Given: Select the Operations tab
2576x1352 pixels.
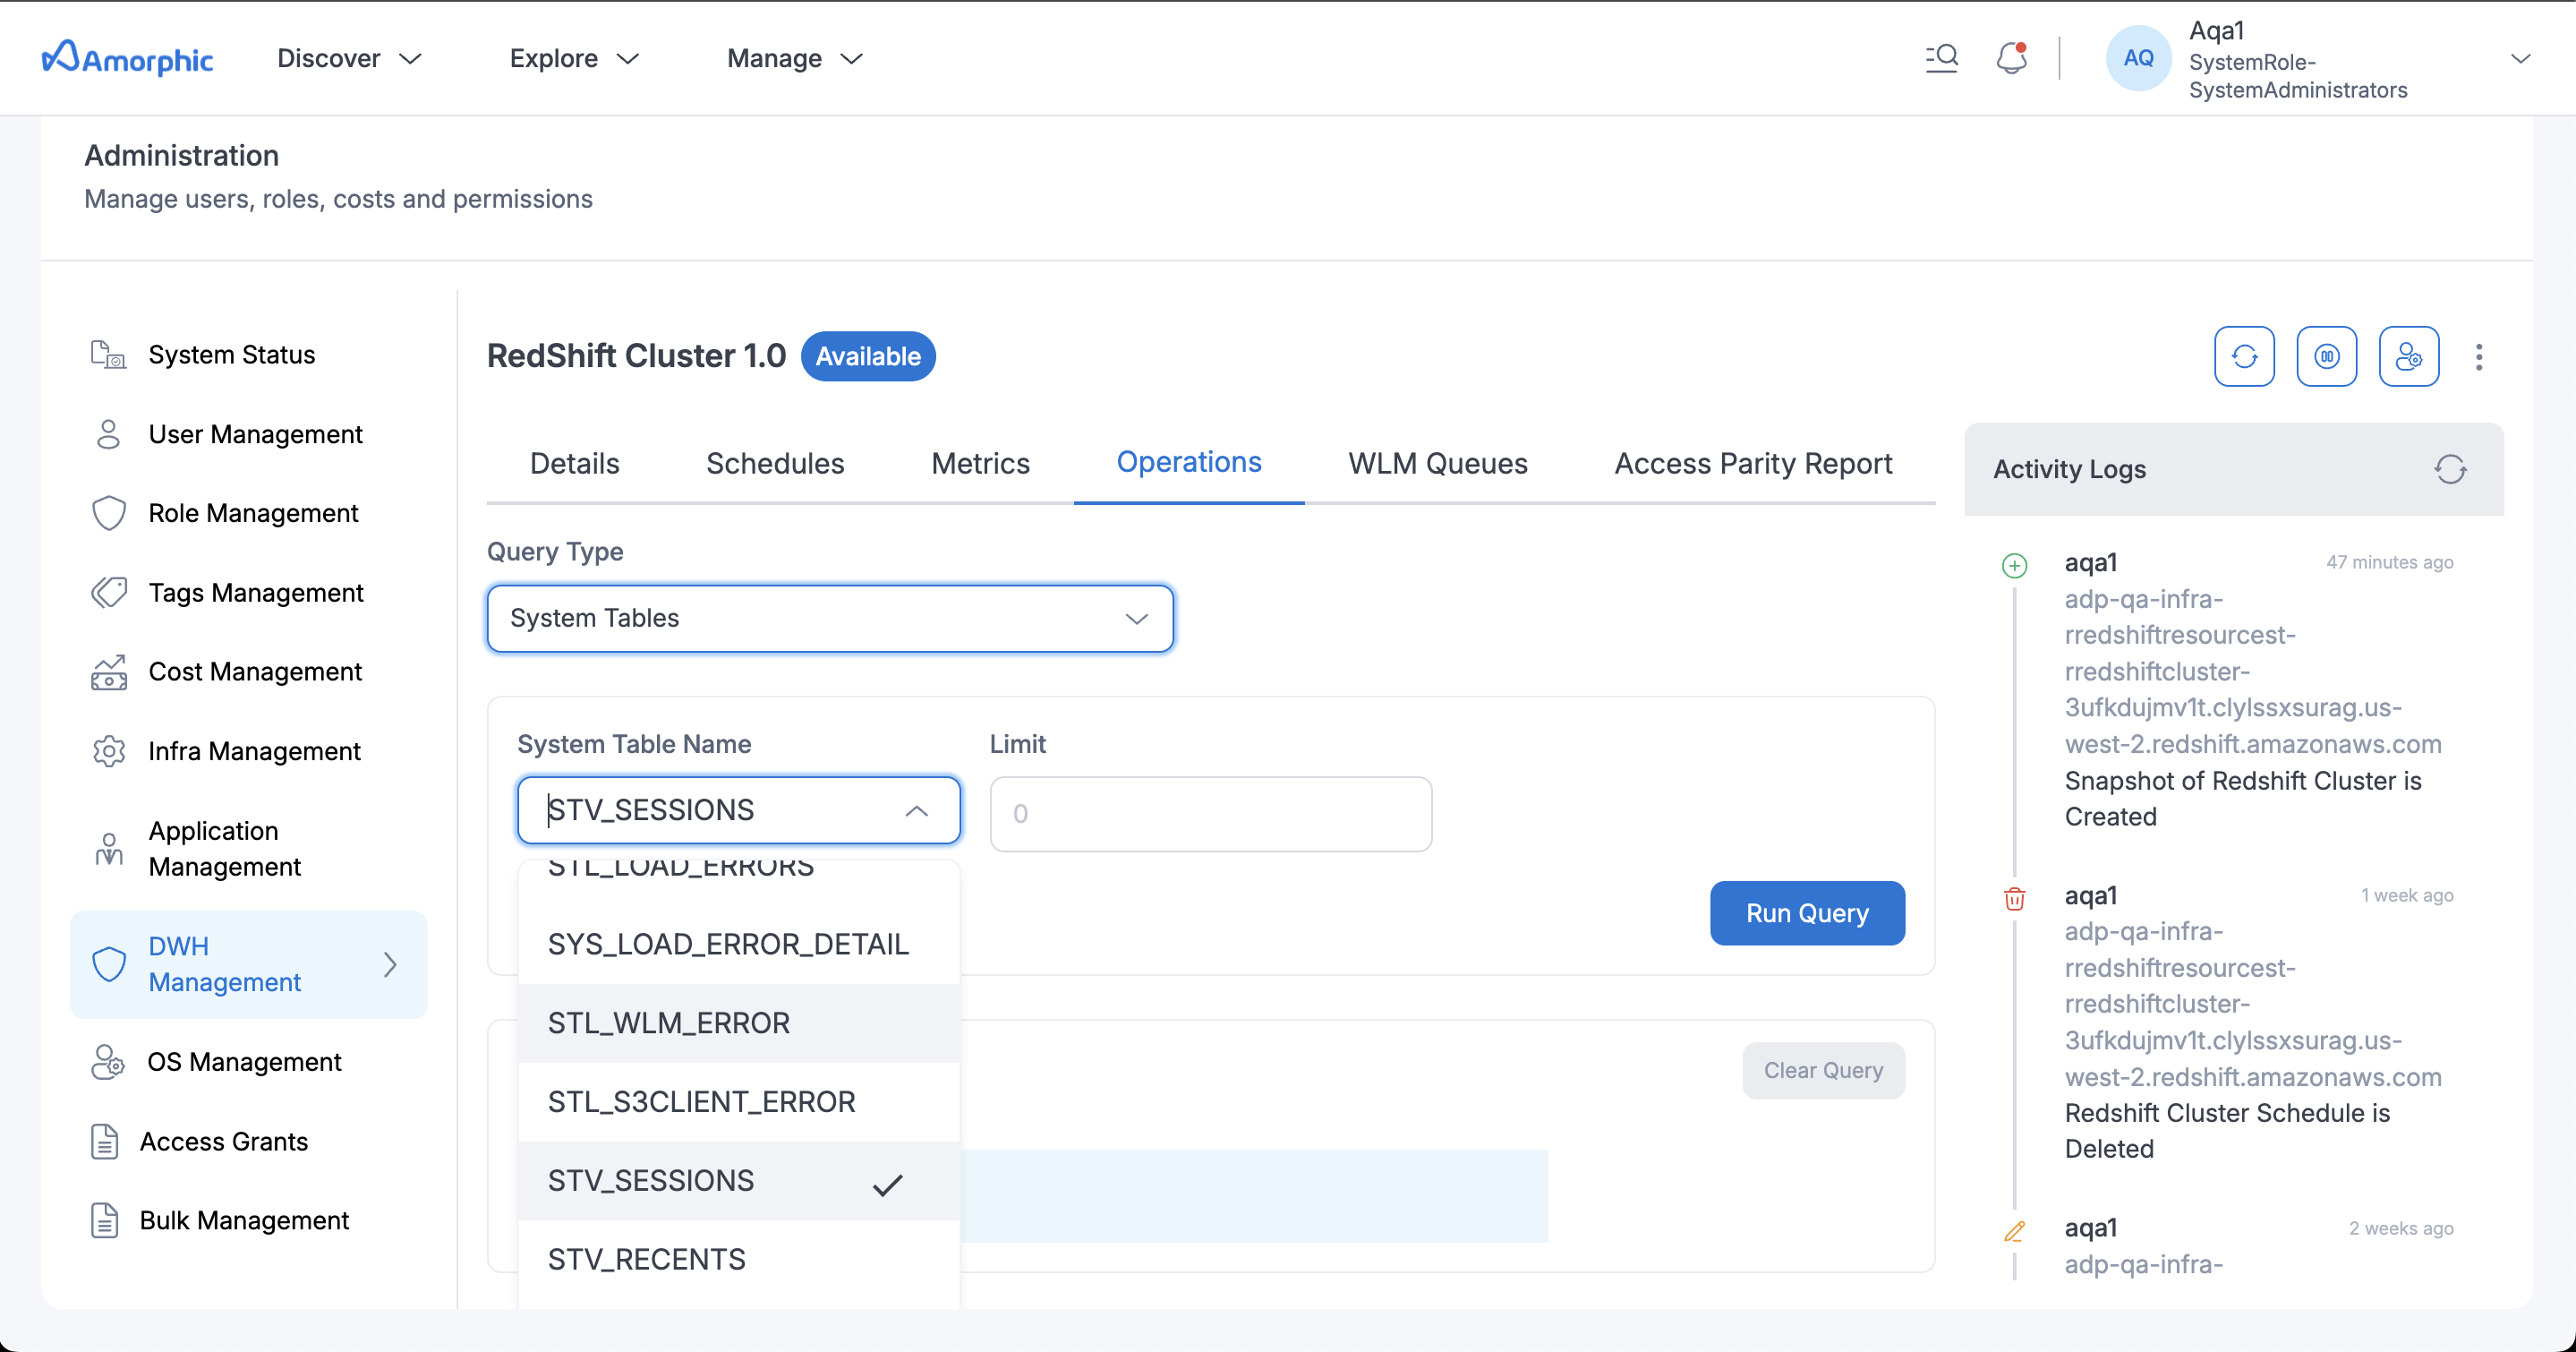Looking at the screenshot, I should click(1189, 462).
